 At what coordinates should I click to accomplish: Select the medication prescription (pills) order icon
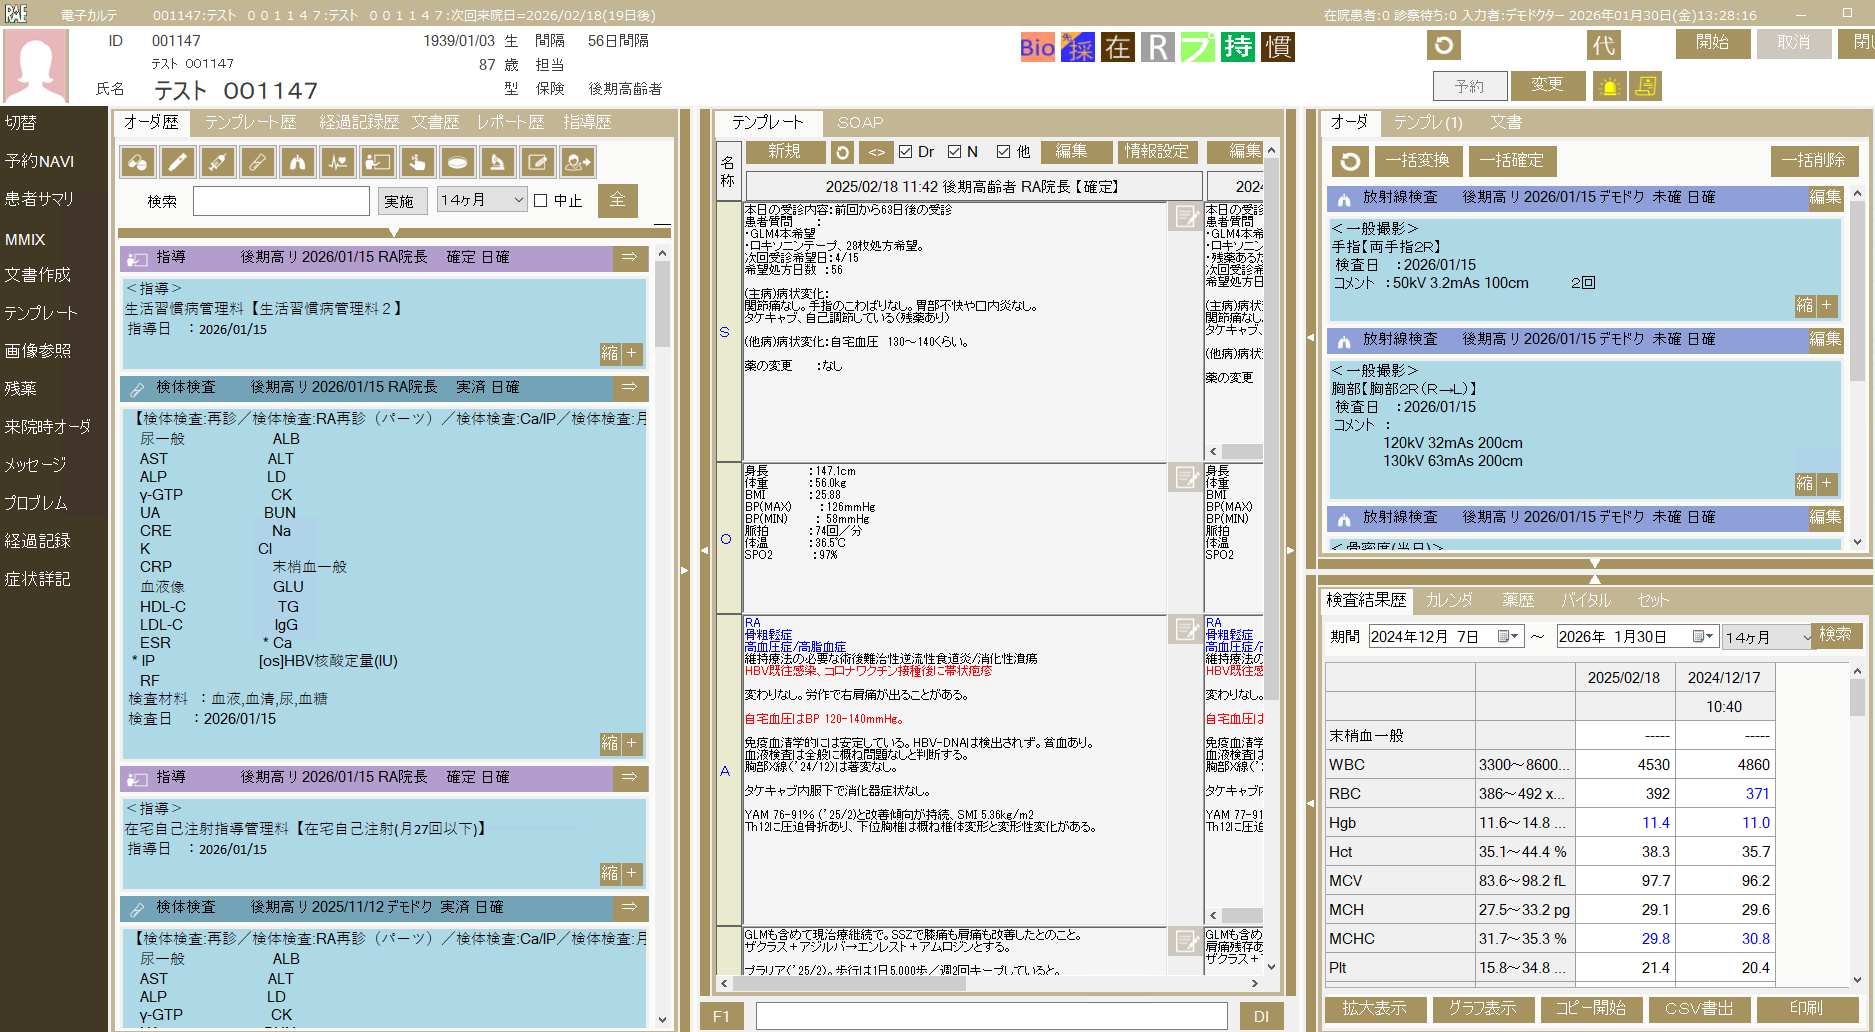tap(137, 162)
